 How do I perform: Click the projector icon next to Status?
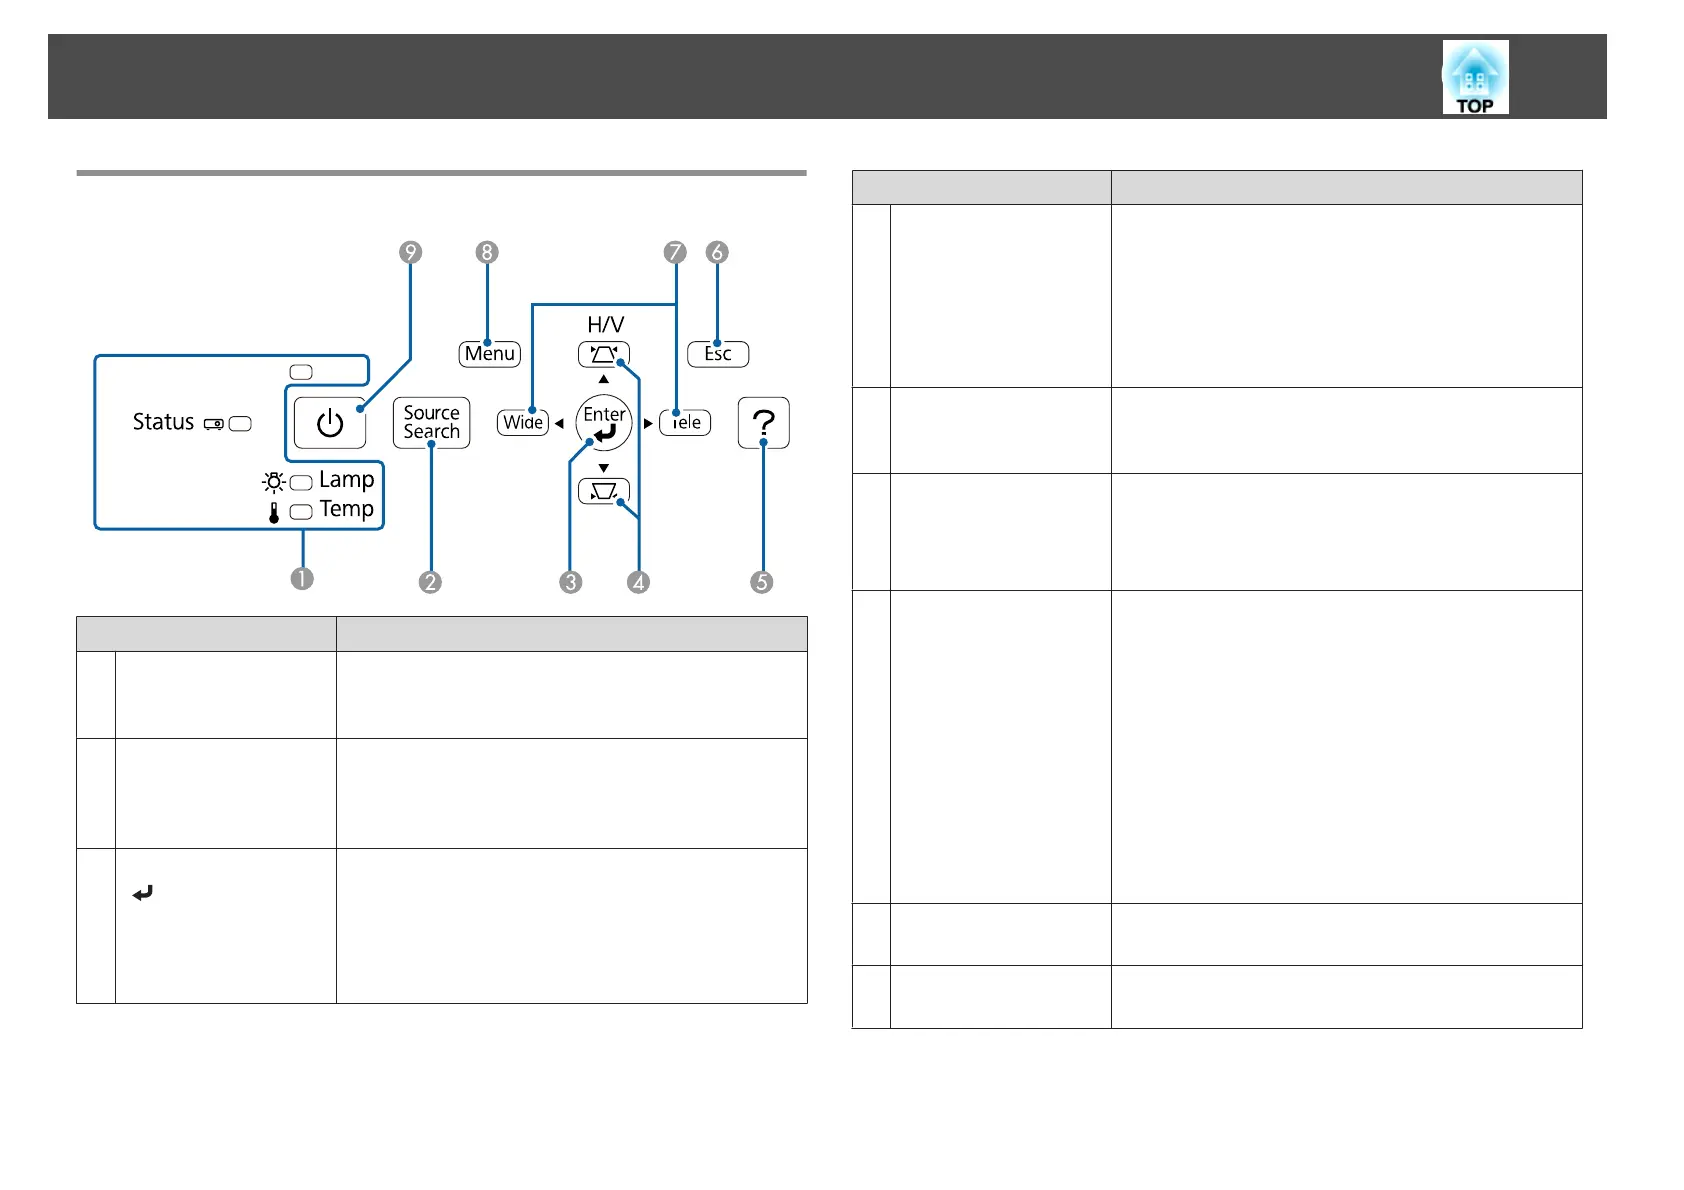click(213, 424)
